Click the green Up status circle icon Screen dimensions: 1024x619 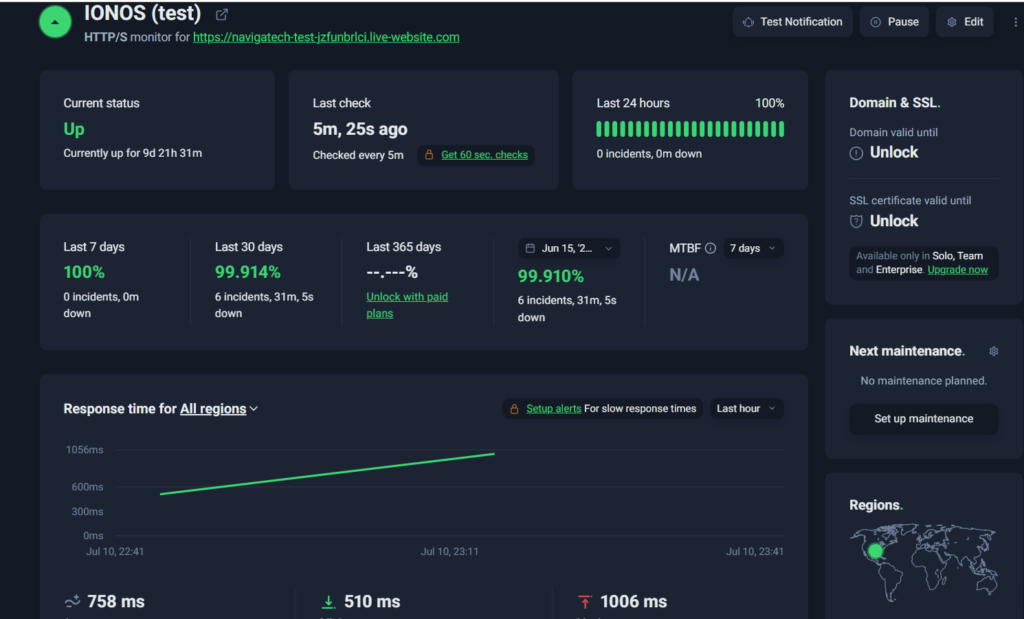[56, 22]
